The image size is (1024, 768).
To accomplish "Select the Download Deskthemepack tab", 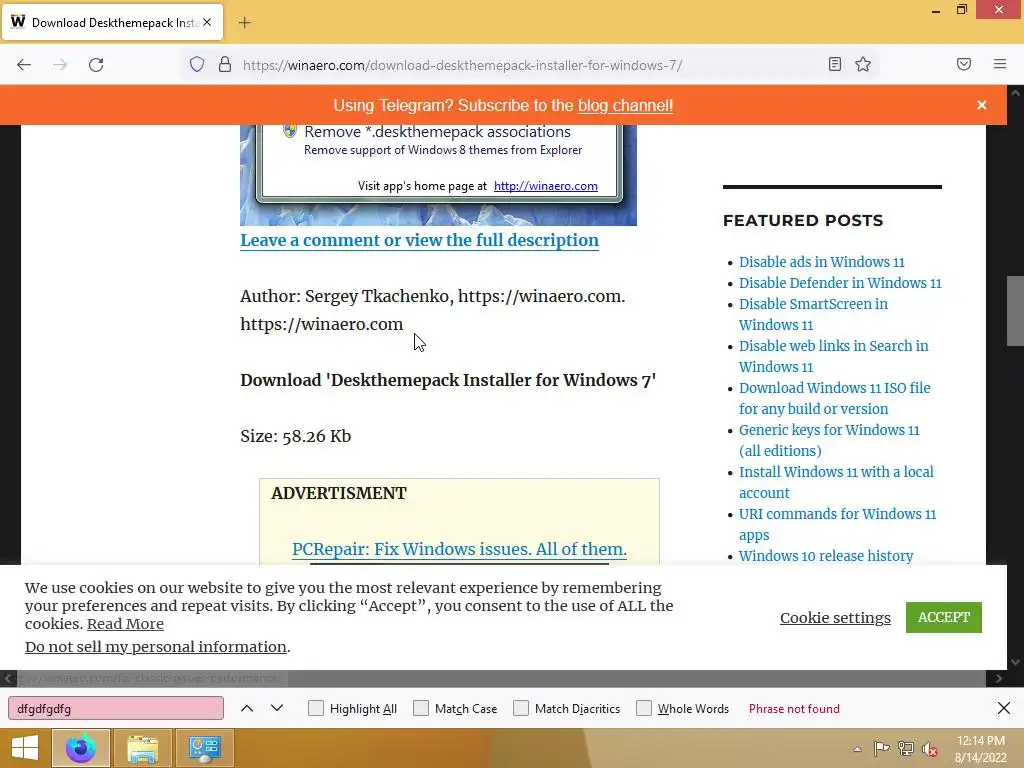I will tap(112, 23).
